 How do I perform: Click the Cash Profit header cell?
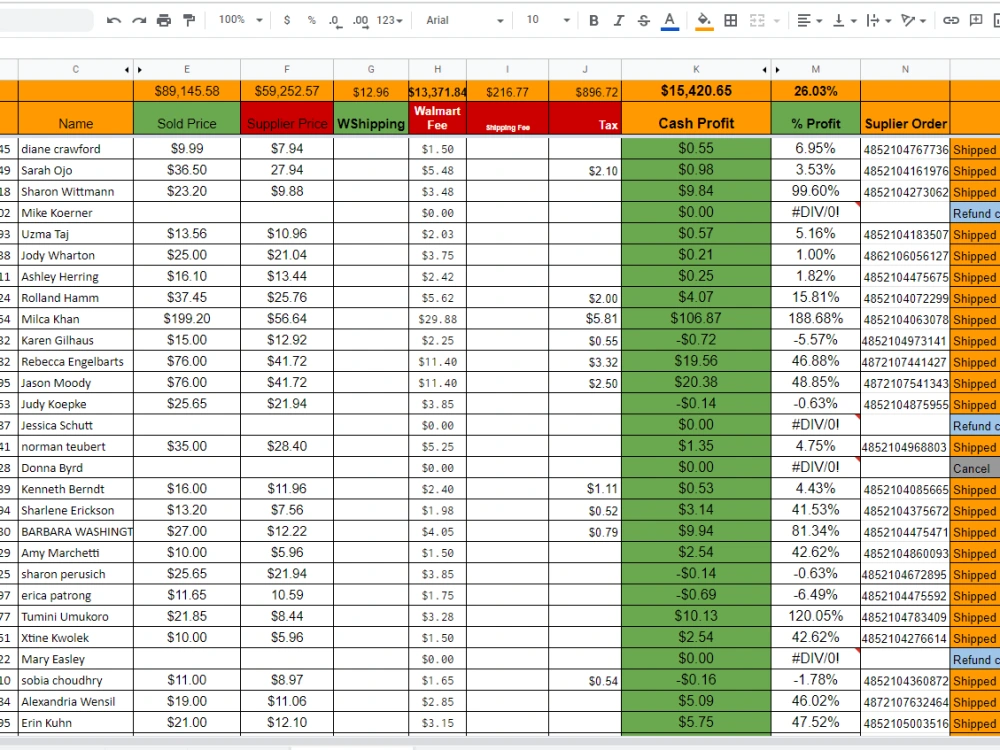coord(696,119)
